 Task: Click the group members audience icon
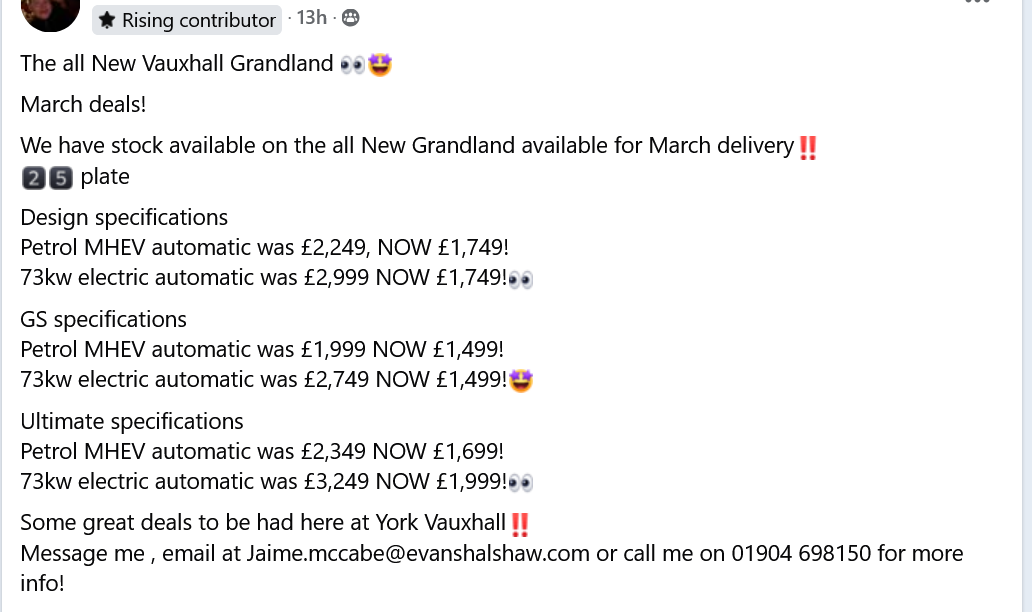[350, 17]
